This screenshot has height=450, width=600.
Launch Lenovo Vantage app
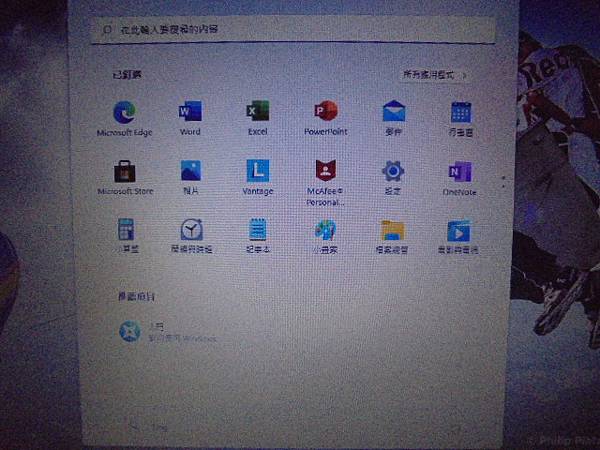tap(258, 177)
